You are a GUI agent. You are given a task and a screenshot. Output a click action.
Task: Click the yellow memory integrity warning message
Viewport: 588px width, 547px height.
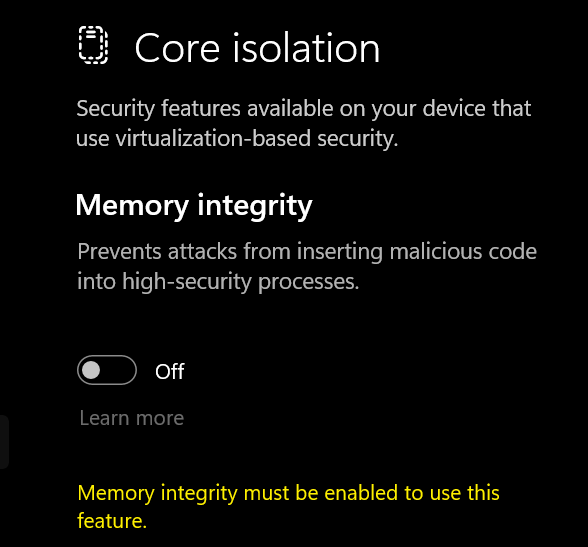288,507
